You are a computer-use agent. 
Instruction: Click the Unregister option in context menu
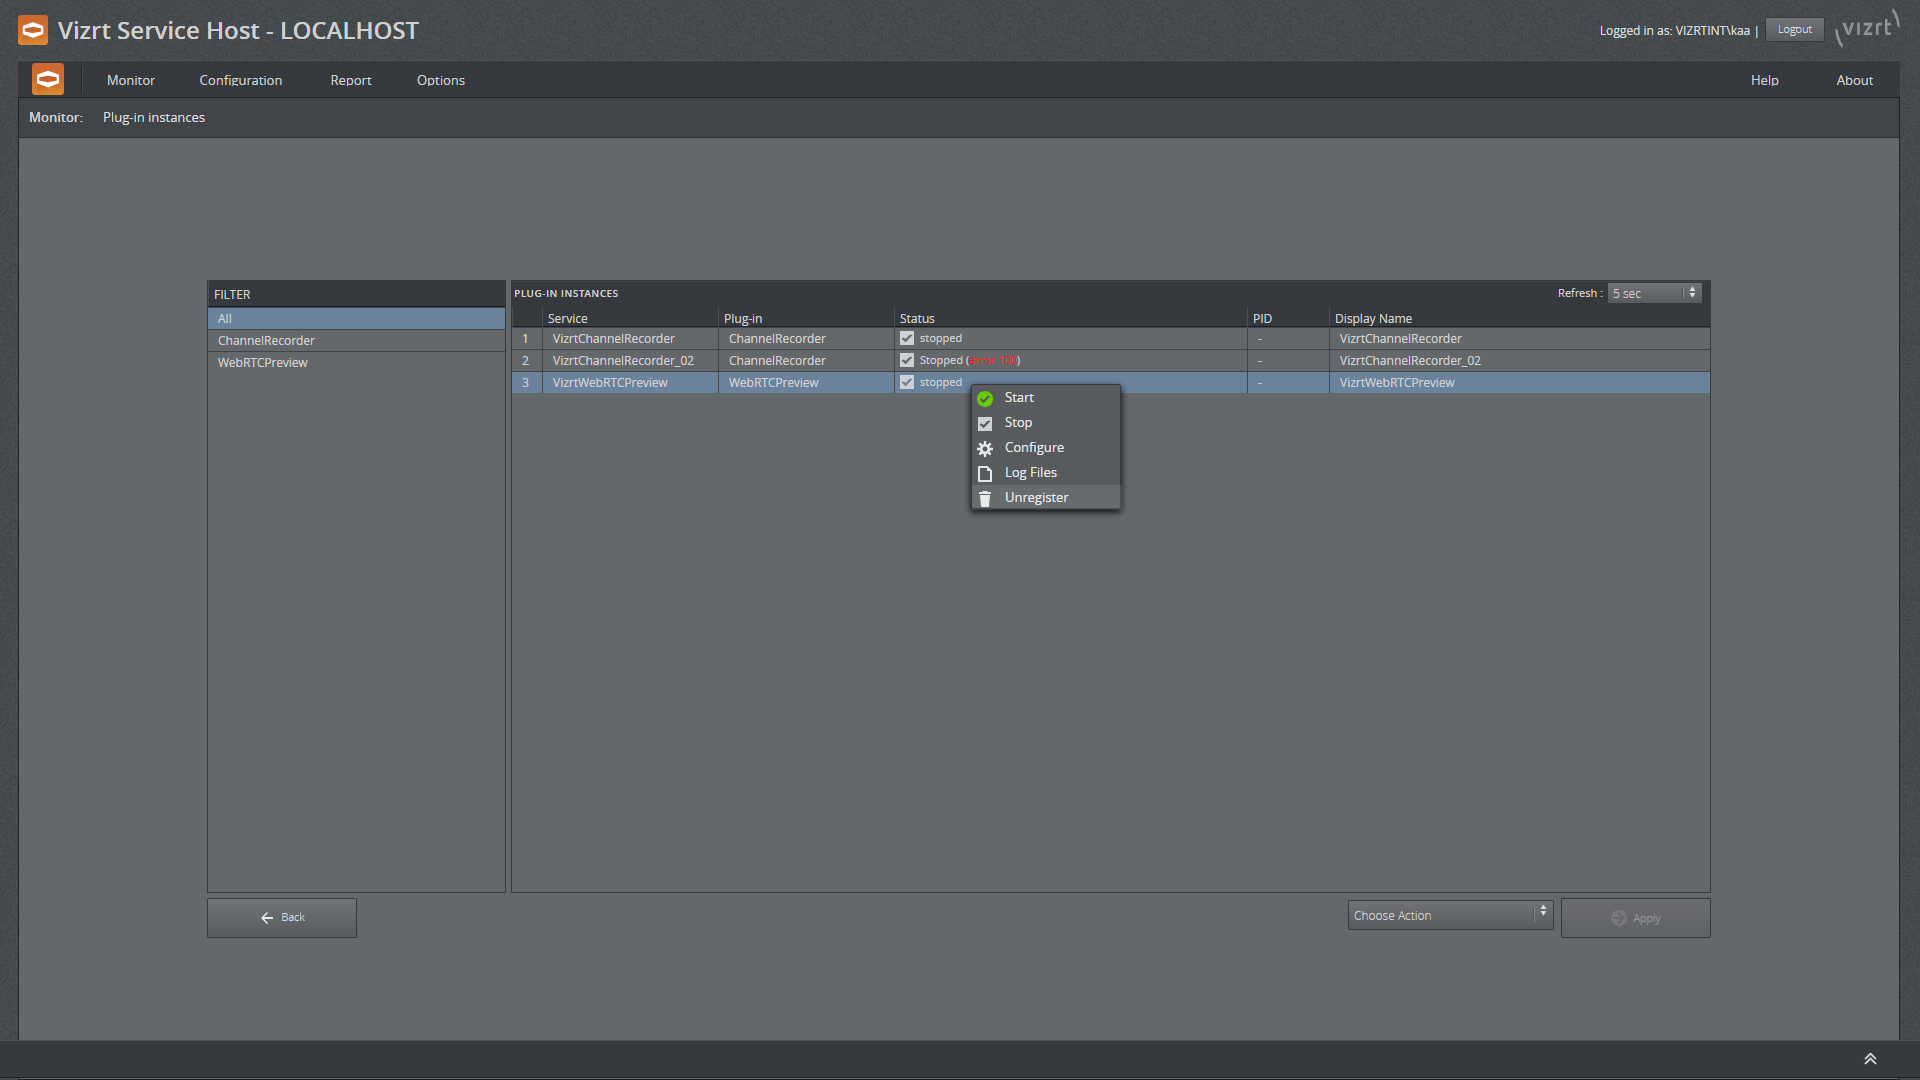(x=1036, y=497)
